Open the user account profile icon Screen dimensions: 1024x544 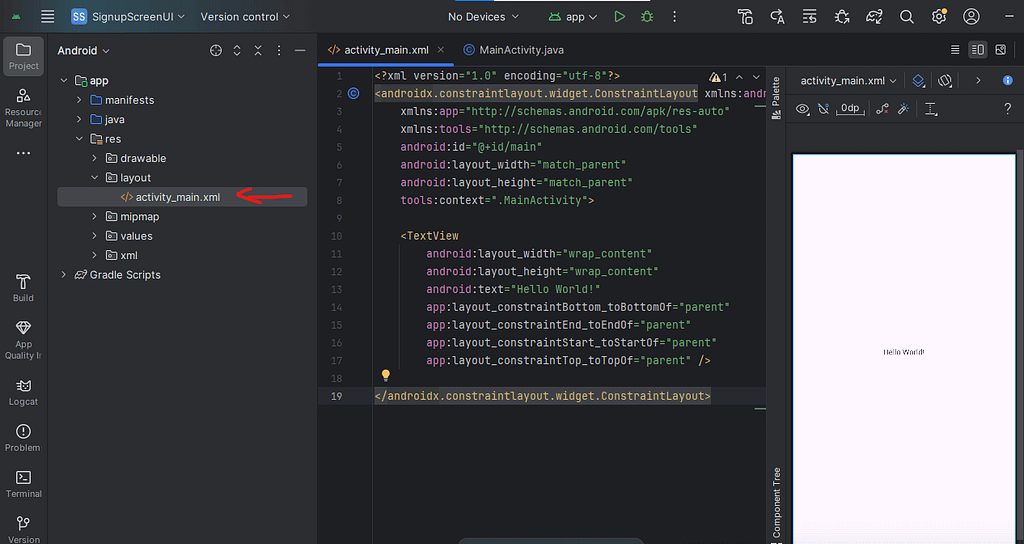(971, 17)
